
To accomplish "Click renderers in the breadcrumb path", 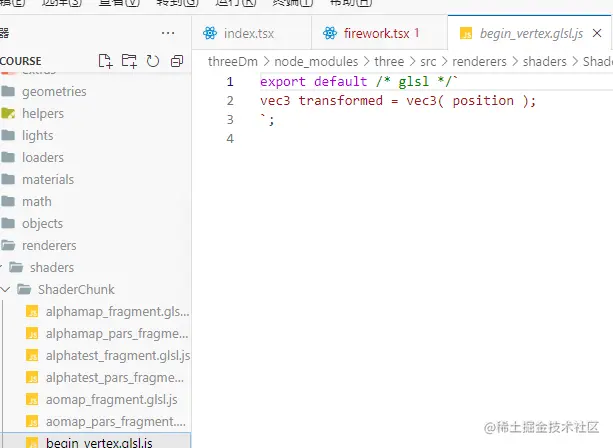I will [479, 61].
